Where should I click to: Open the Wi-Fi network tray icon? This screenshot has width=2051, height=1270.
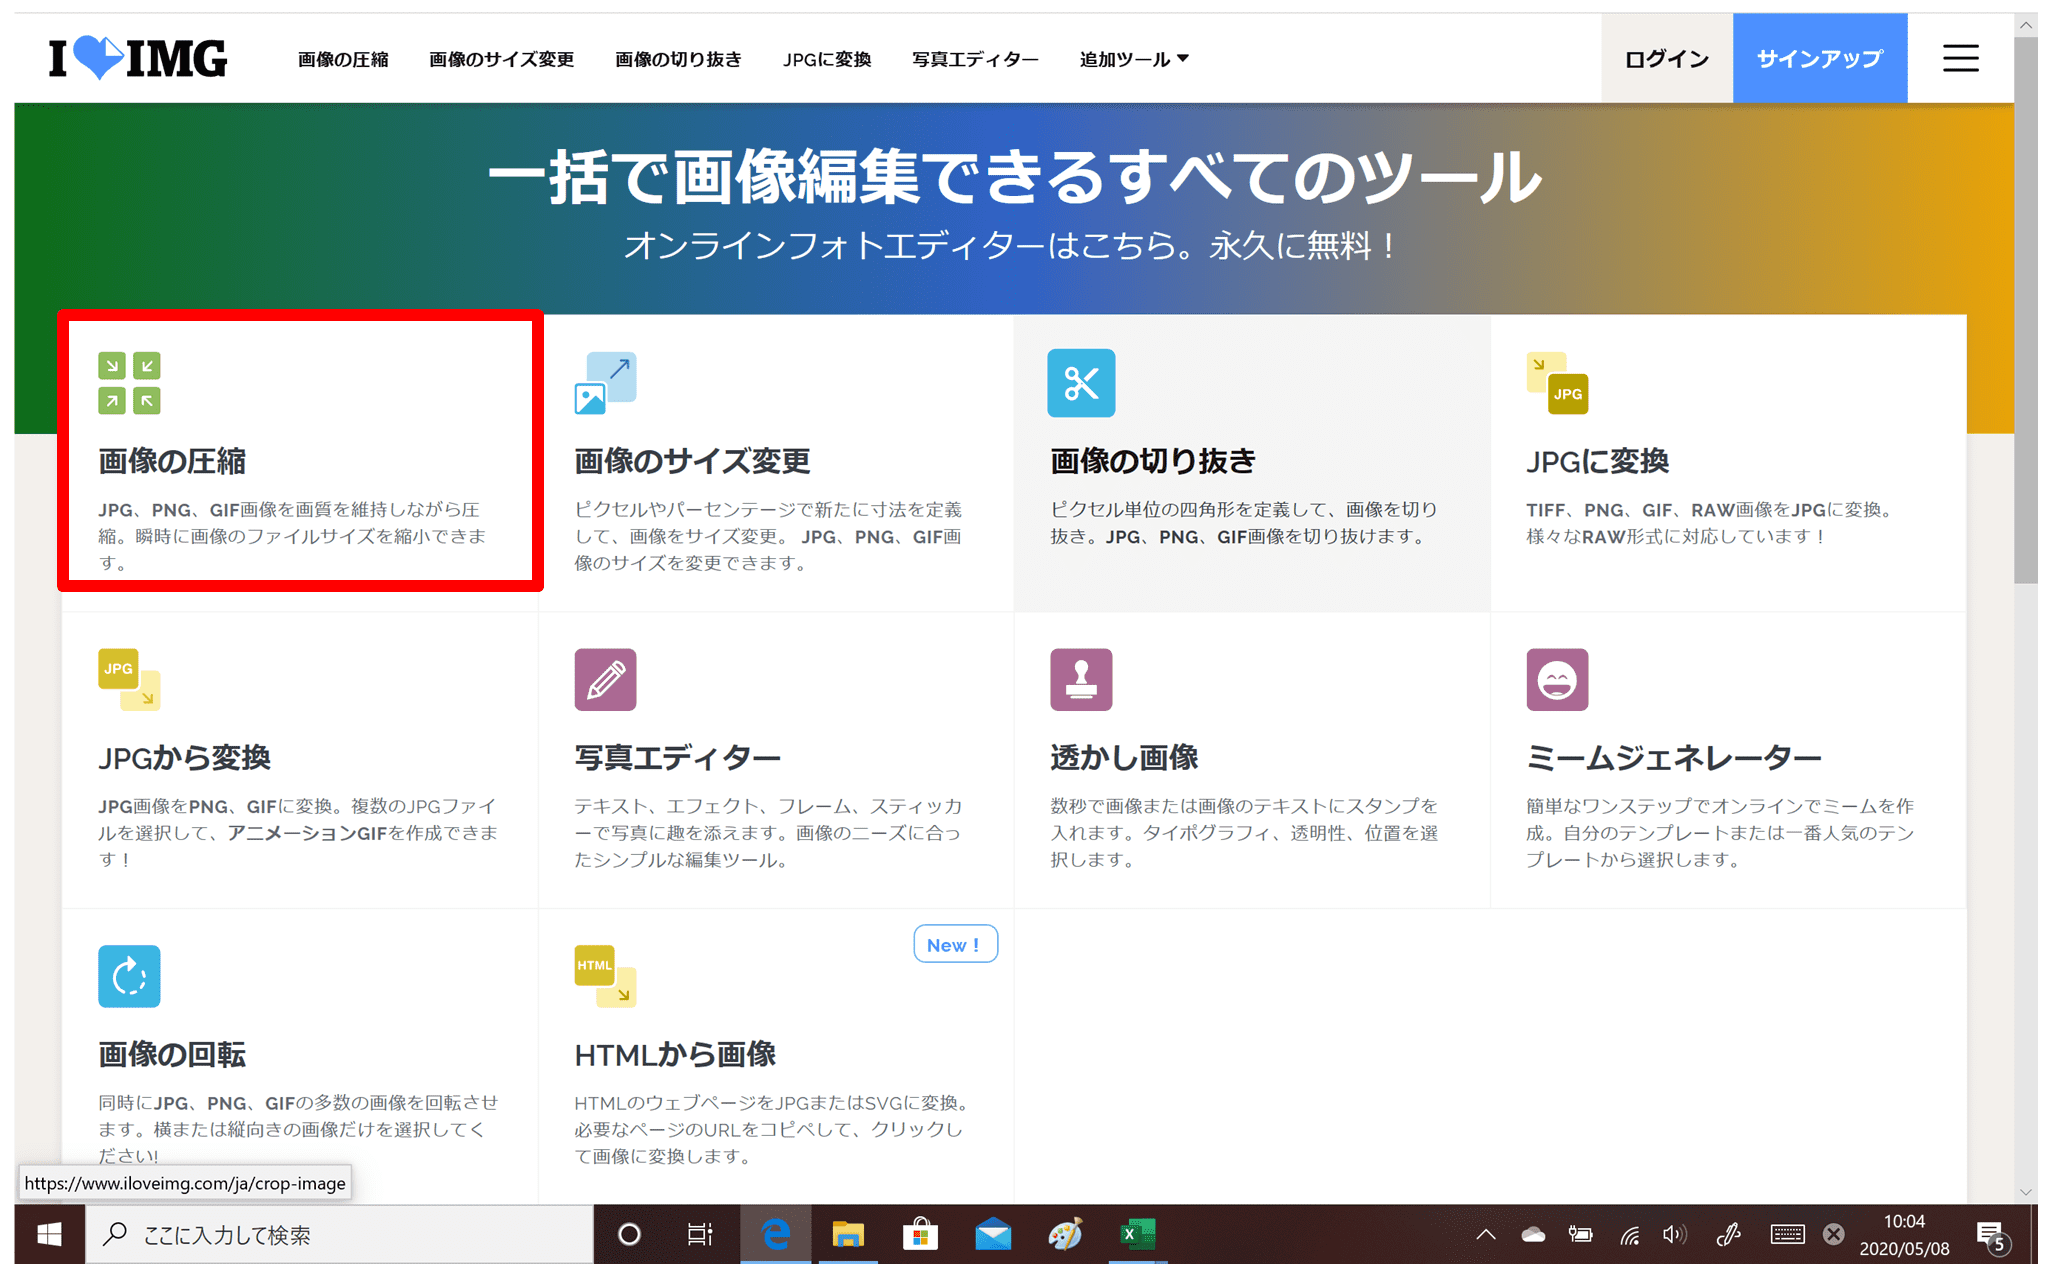(1630, 1235)
